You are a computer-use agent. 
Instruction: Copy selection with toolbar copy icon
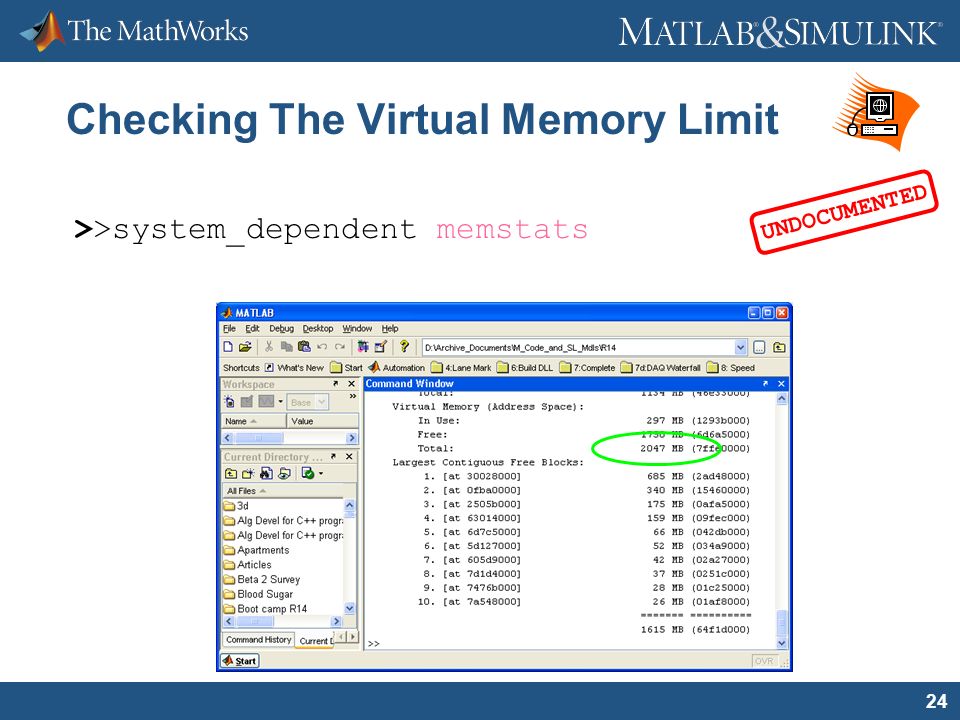coord(286,347)
